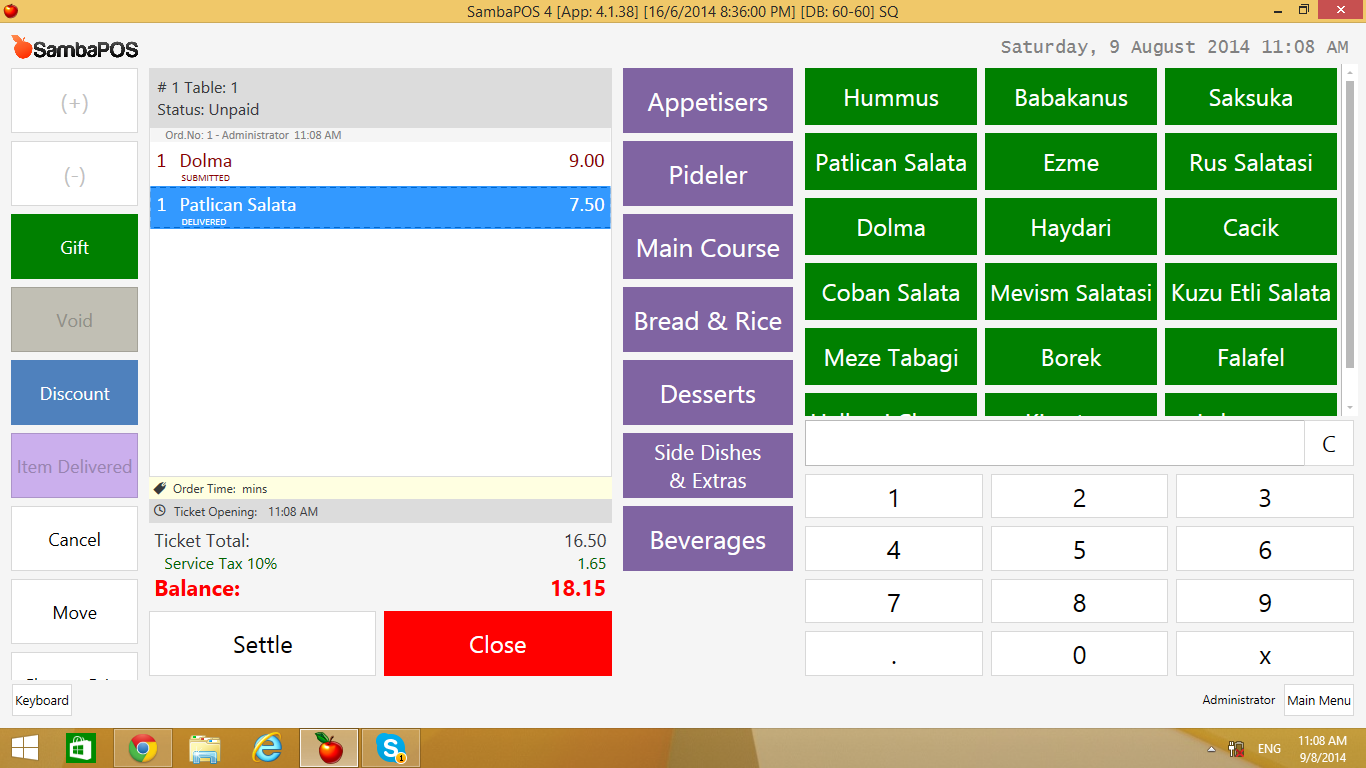
Task: Open the Main Course category
Action: tap(708, 247)
